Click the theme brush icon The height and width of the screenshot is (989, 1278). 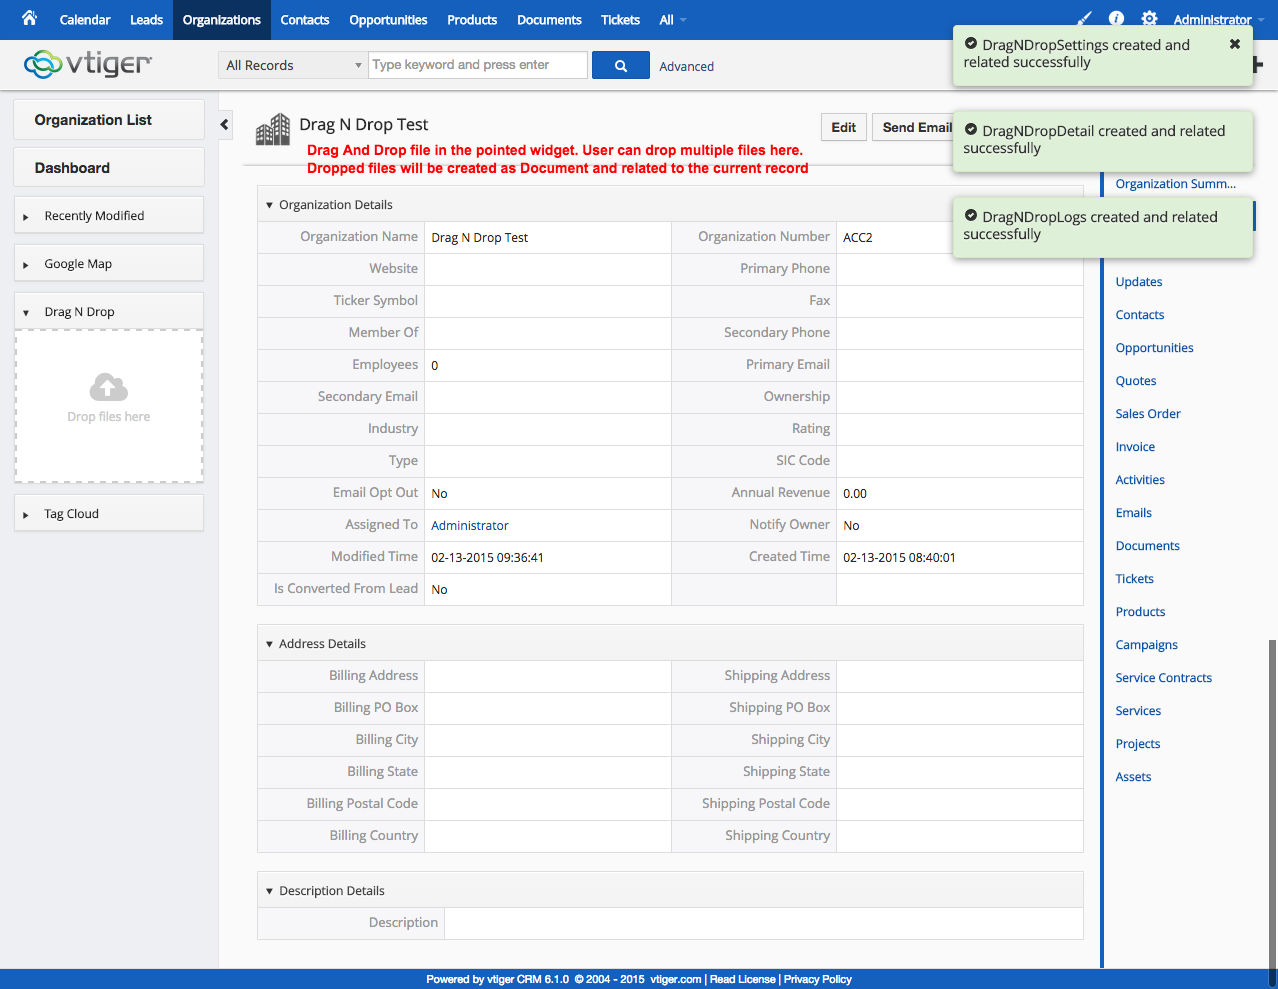point(1085,19)
